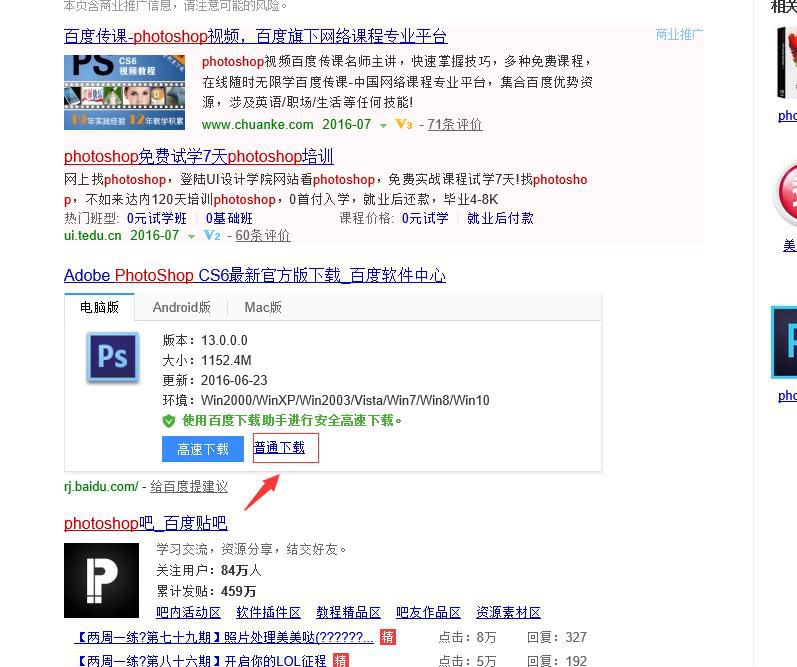This screenshot has height=667, width=797.
Task: Switch to the Mac版 tab
Action: click(263, 307)
